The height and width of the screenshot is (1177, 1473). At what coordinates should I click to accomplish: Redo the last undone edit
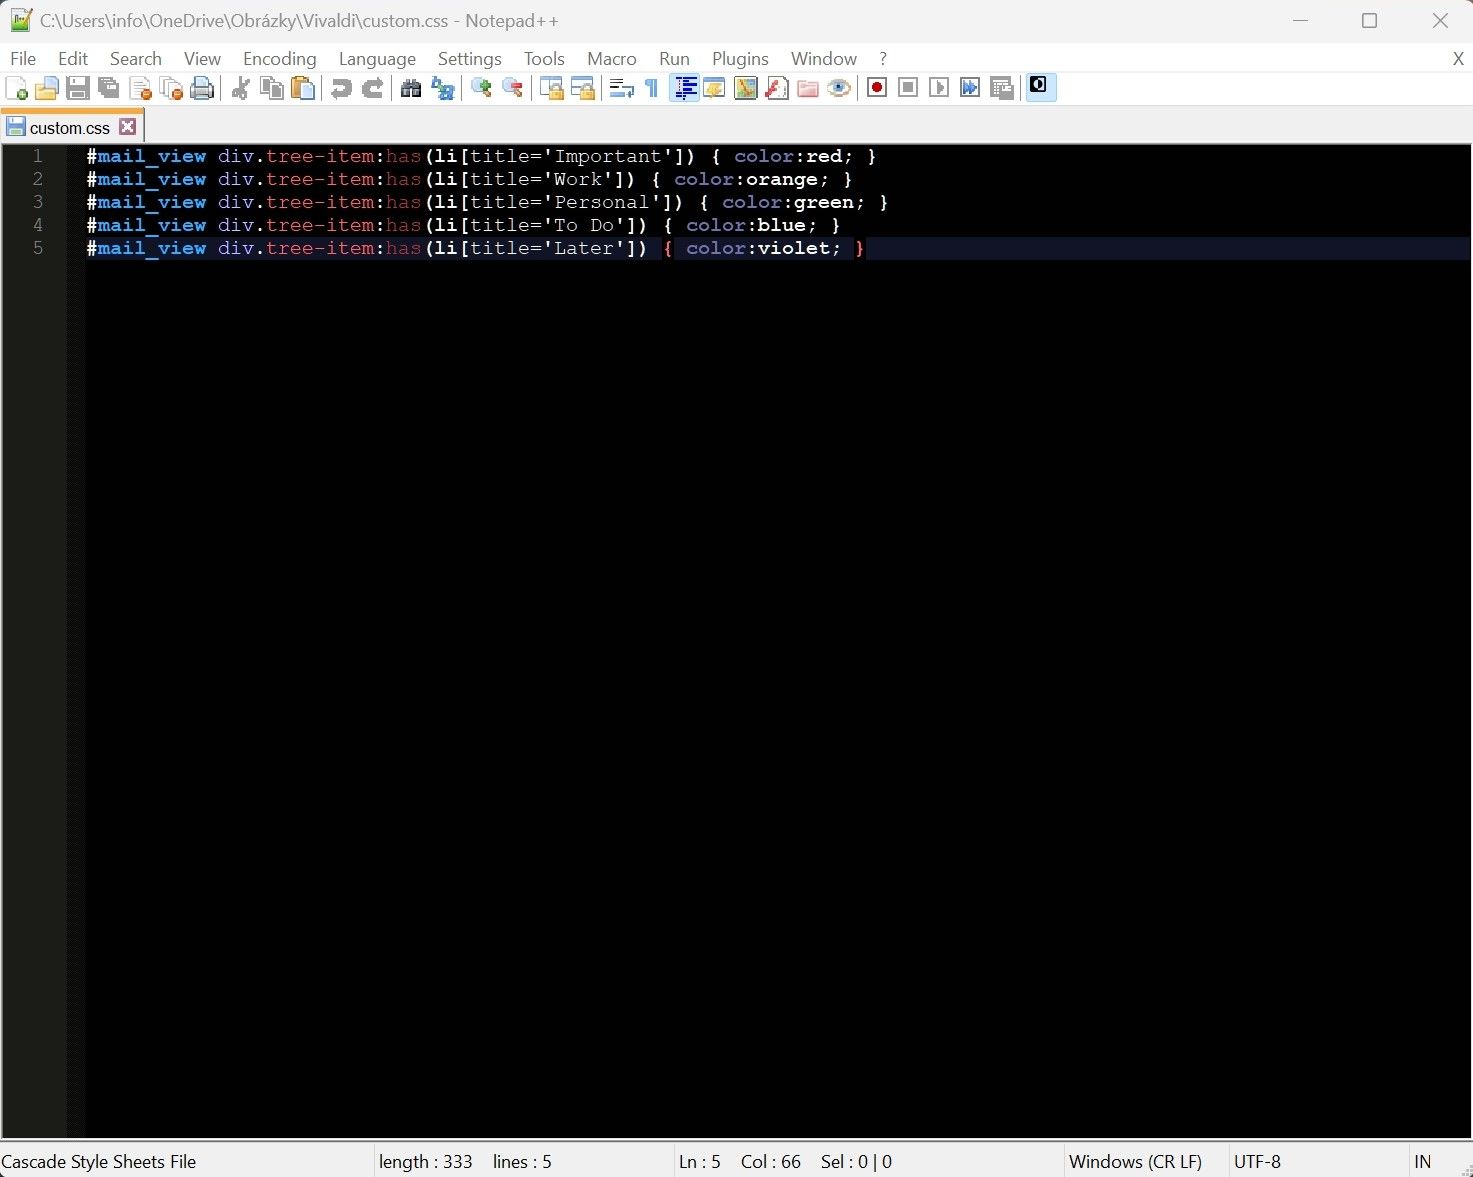(x=372, y=88)
